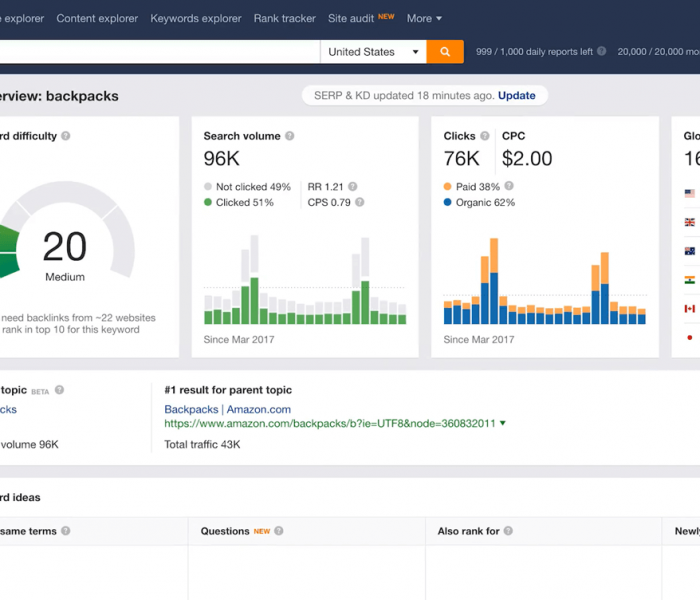Click Update link for SERP & KD

(517, 96)
